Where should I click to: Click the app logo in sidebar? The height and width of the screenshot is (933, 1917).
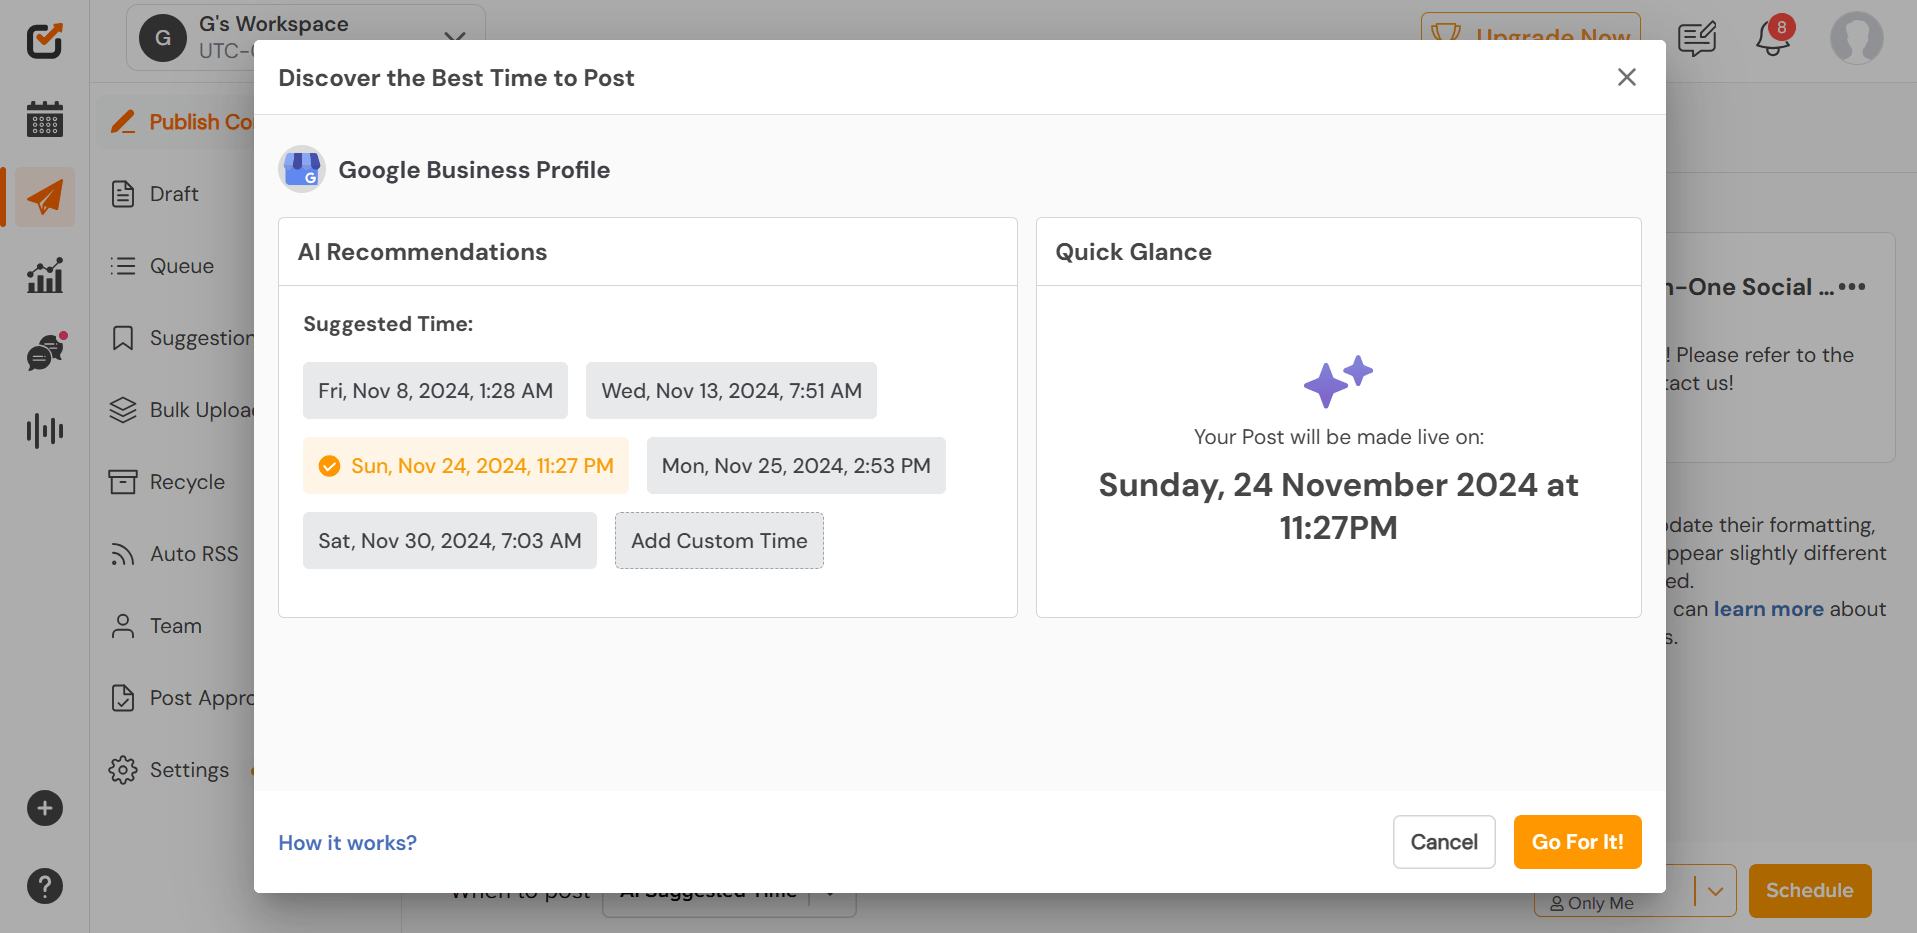pos(44,40)
